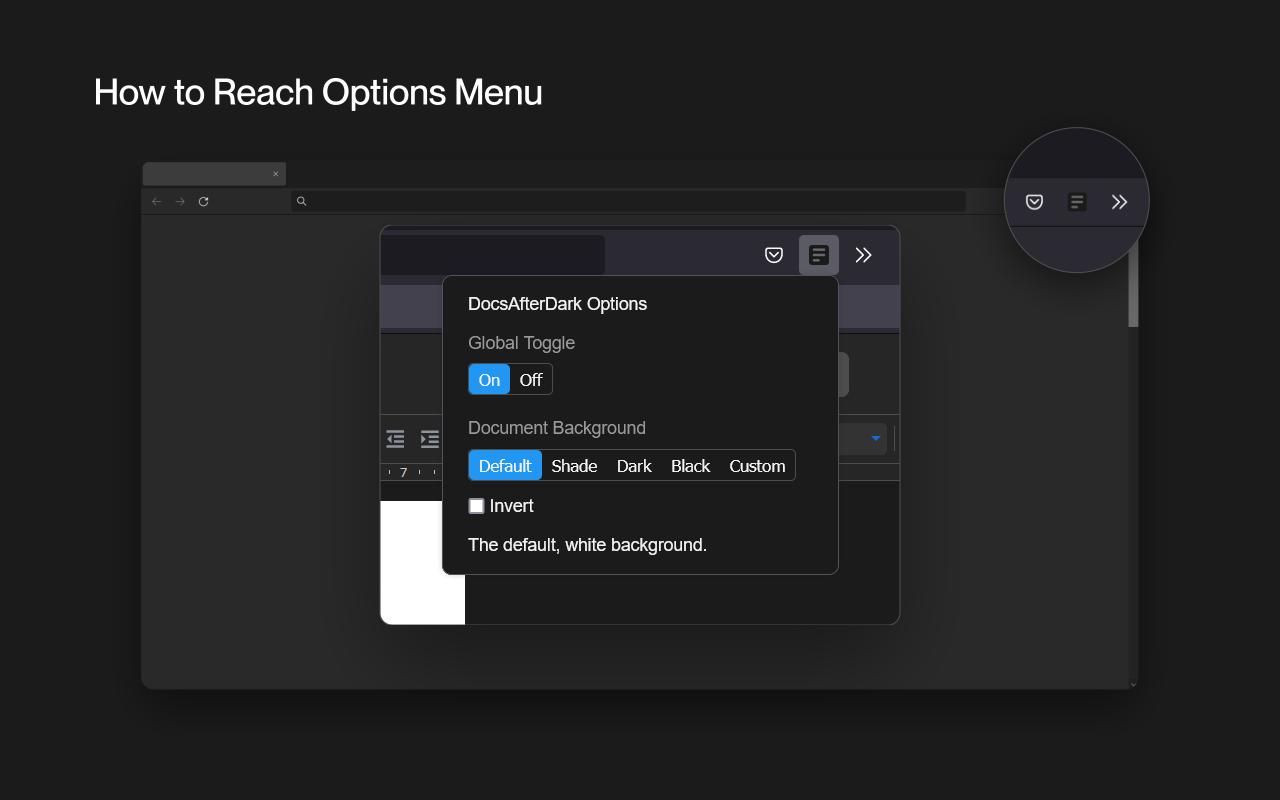
Task: Click the increase indent icon
Action: [430, 439]
